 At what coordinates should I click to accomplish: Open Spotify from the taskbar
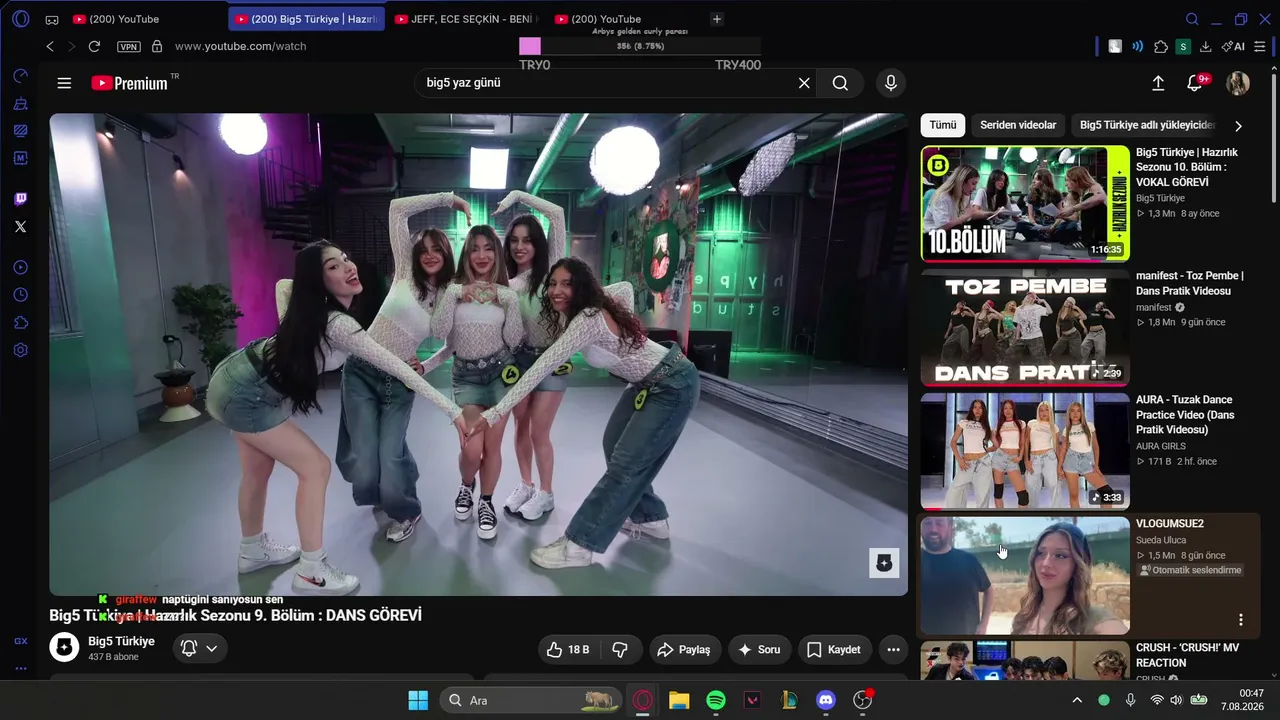716,700
